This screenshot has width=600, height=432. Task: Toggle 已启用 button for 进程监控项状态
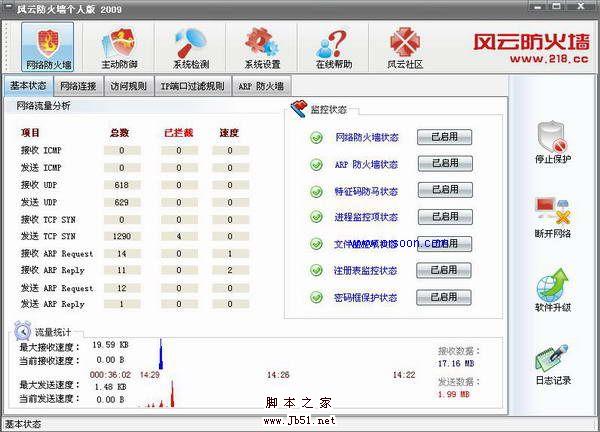pos(445,217)
